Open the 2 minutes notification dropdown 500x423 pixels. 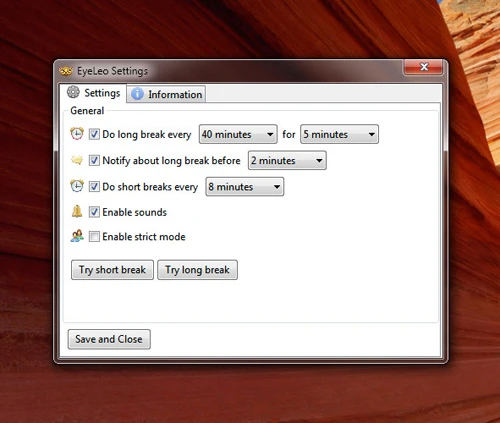[x=287, y=160]
